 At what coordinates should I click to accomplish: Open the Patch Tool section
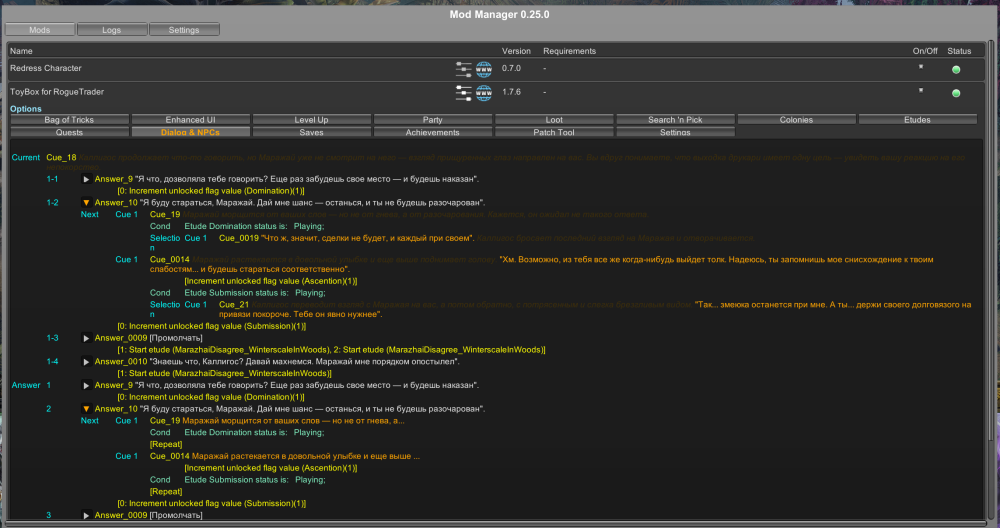[x=553, y=132]
